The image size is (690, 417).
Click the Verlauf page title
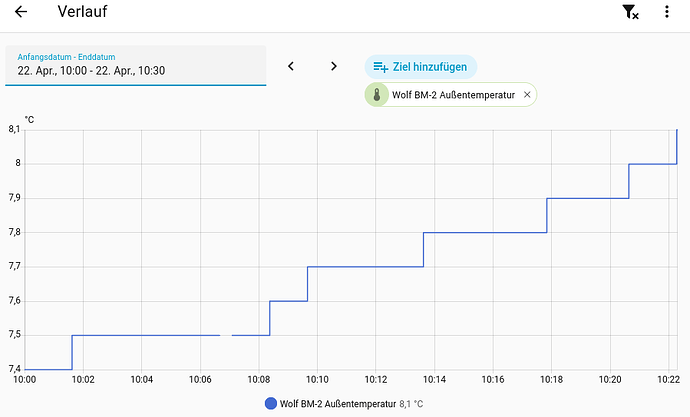point(82,12)
